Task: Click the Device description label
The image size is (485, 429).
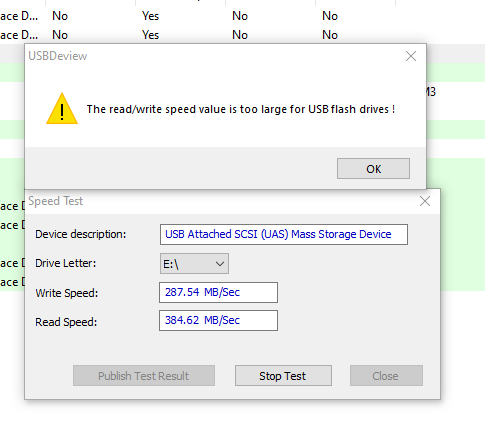Action: point(81,234)
